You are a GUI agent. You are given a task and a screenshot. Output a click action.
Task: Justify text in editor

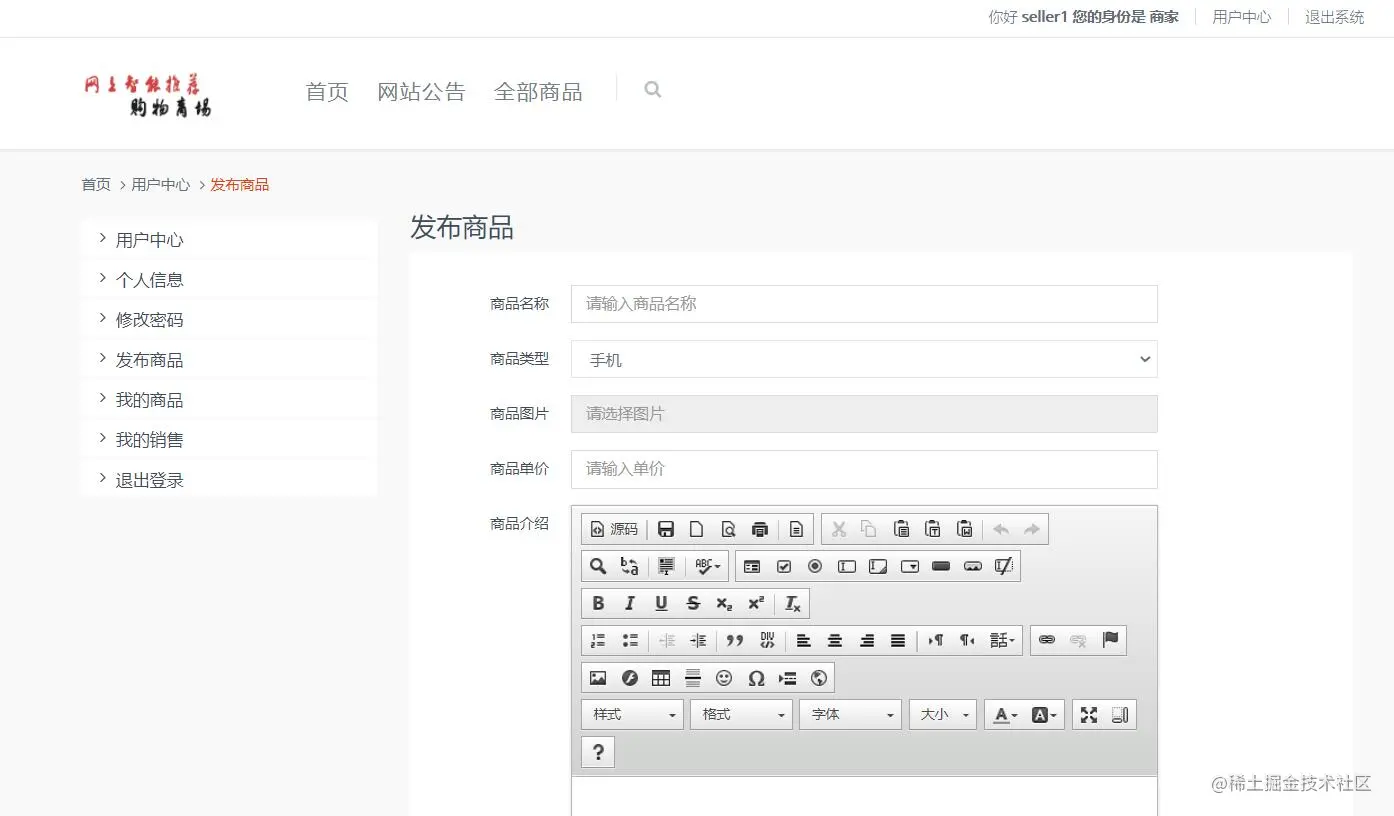[898, 640]
